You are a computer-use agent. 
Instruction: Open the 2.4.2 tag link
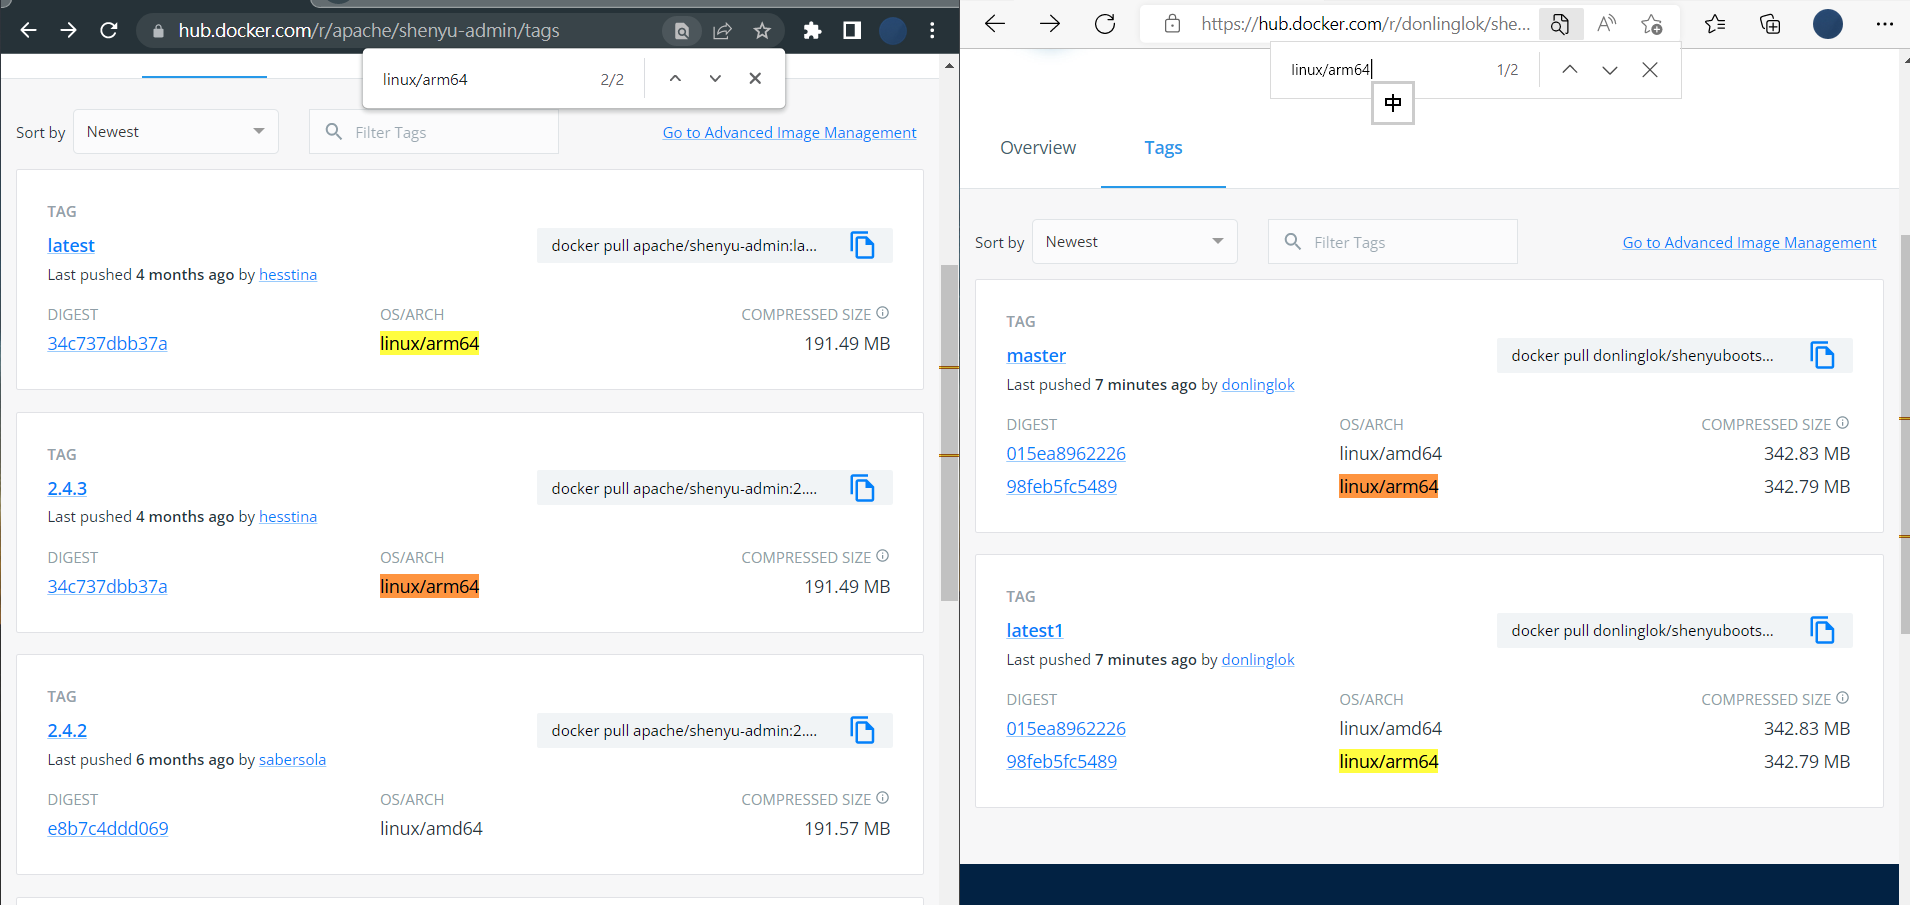[x=67, y=731]
